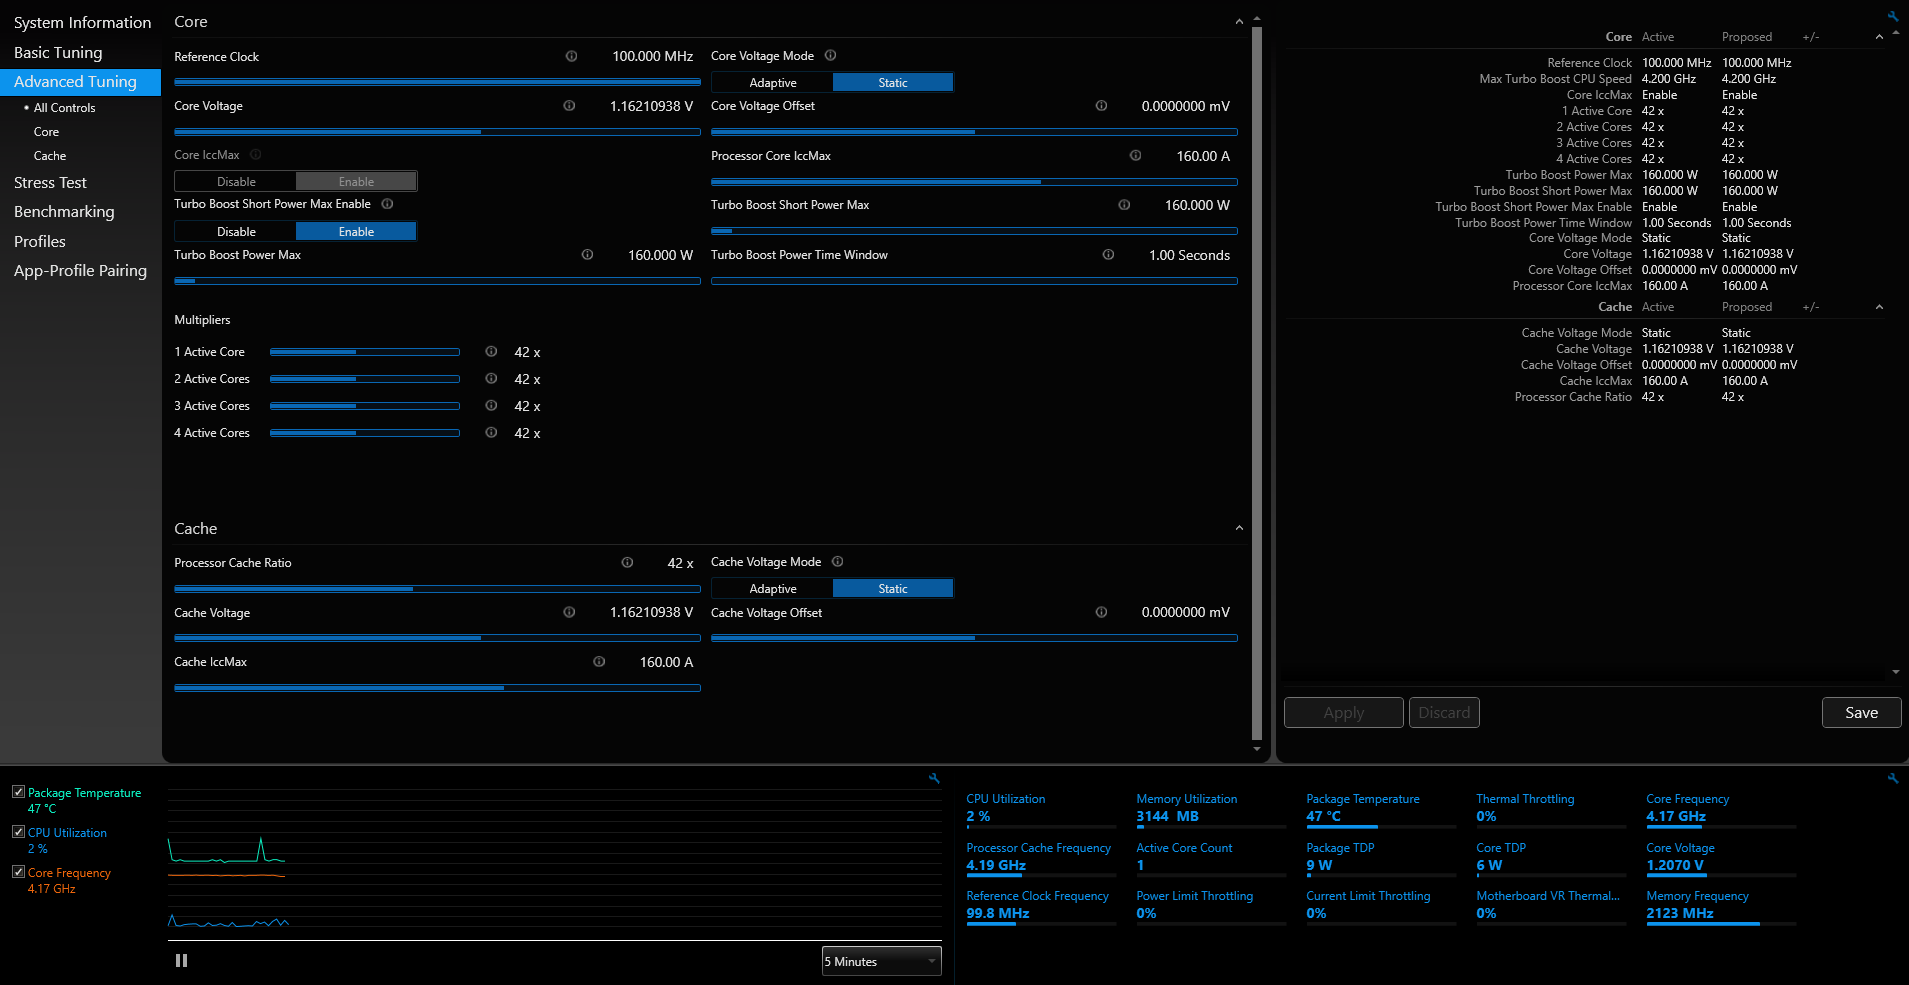Select Advanced Tuning in sidebar
Screen dimensions: 1909x985
80,81
